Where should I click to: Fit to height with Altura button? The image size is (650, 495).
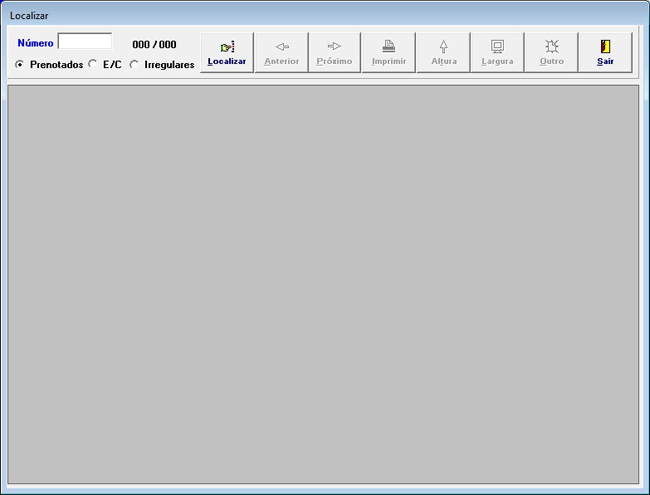click(x=444, y=53)
